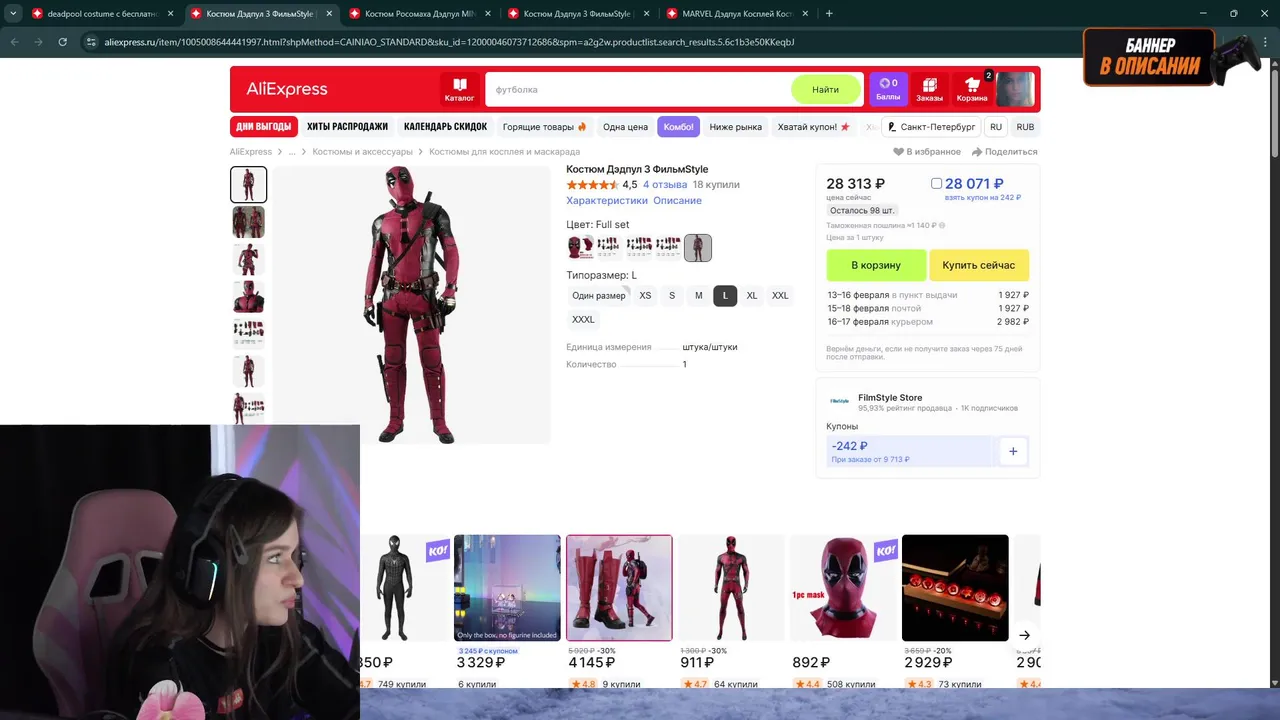Go forward in browser history

pos(39,42)
